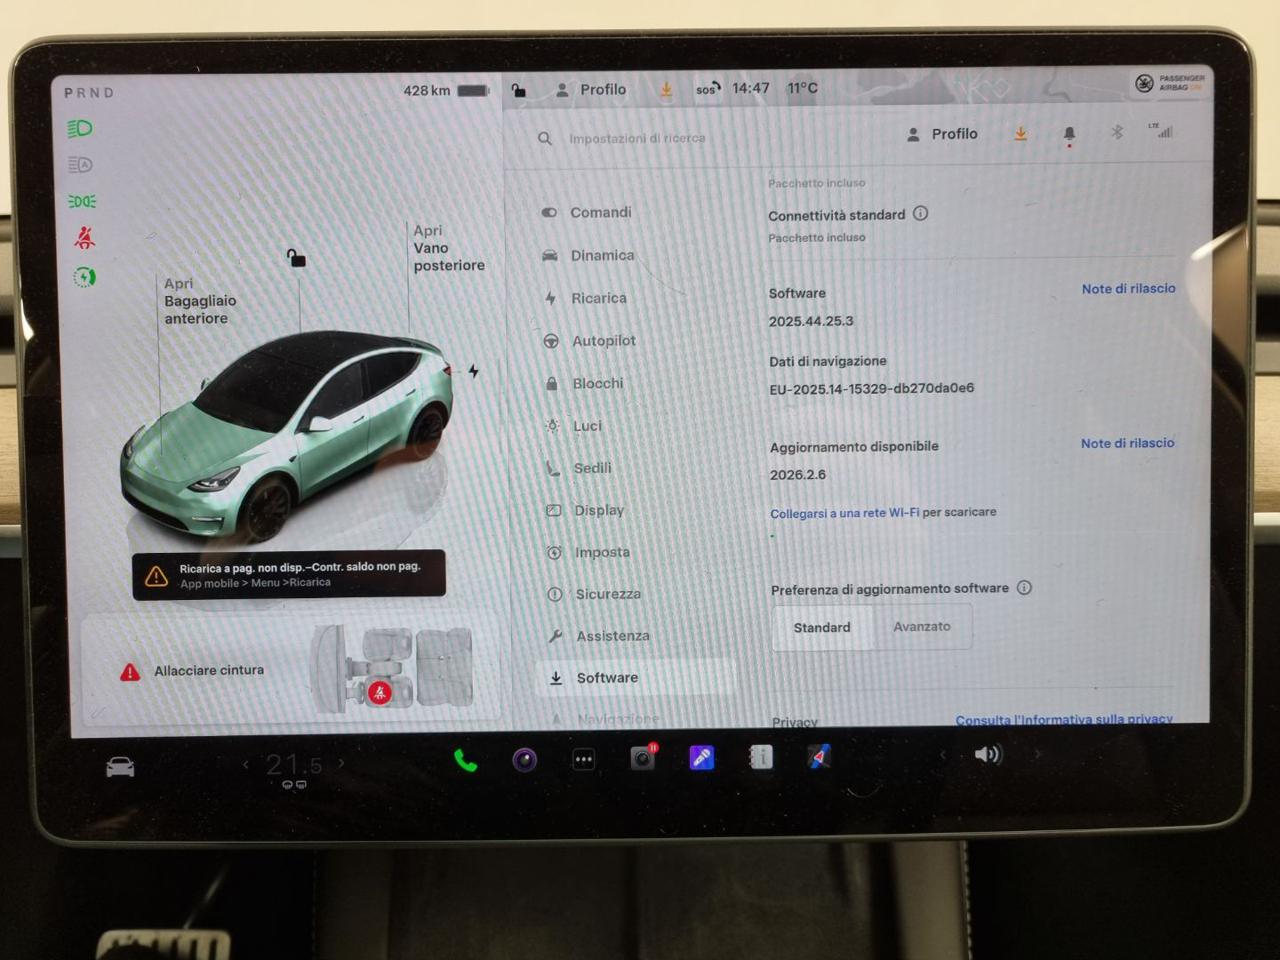Tap the unlock padlock above the car

(295, 258)
